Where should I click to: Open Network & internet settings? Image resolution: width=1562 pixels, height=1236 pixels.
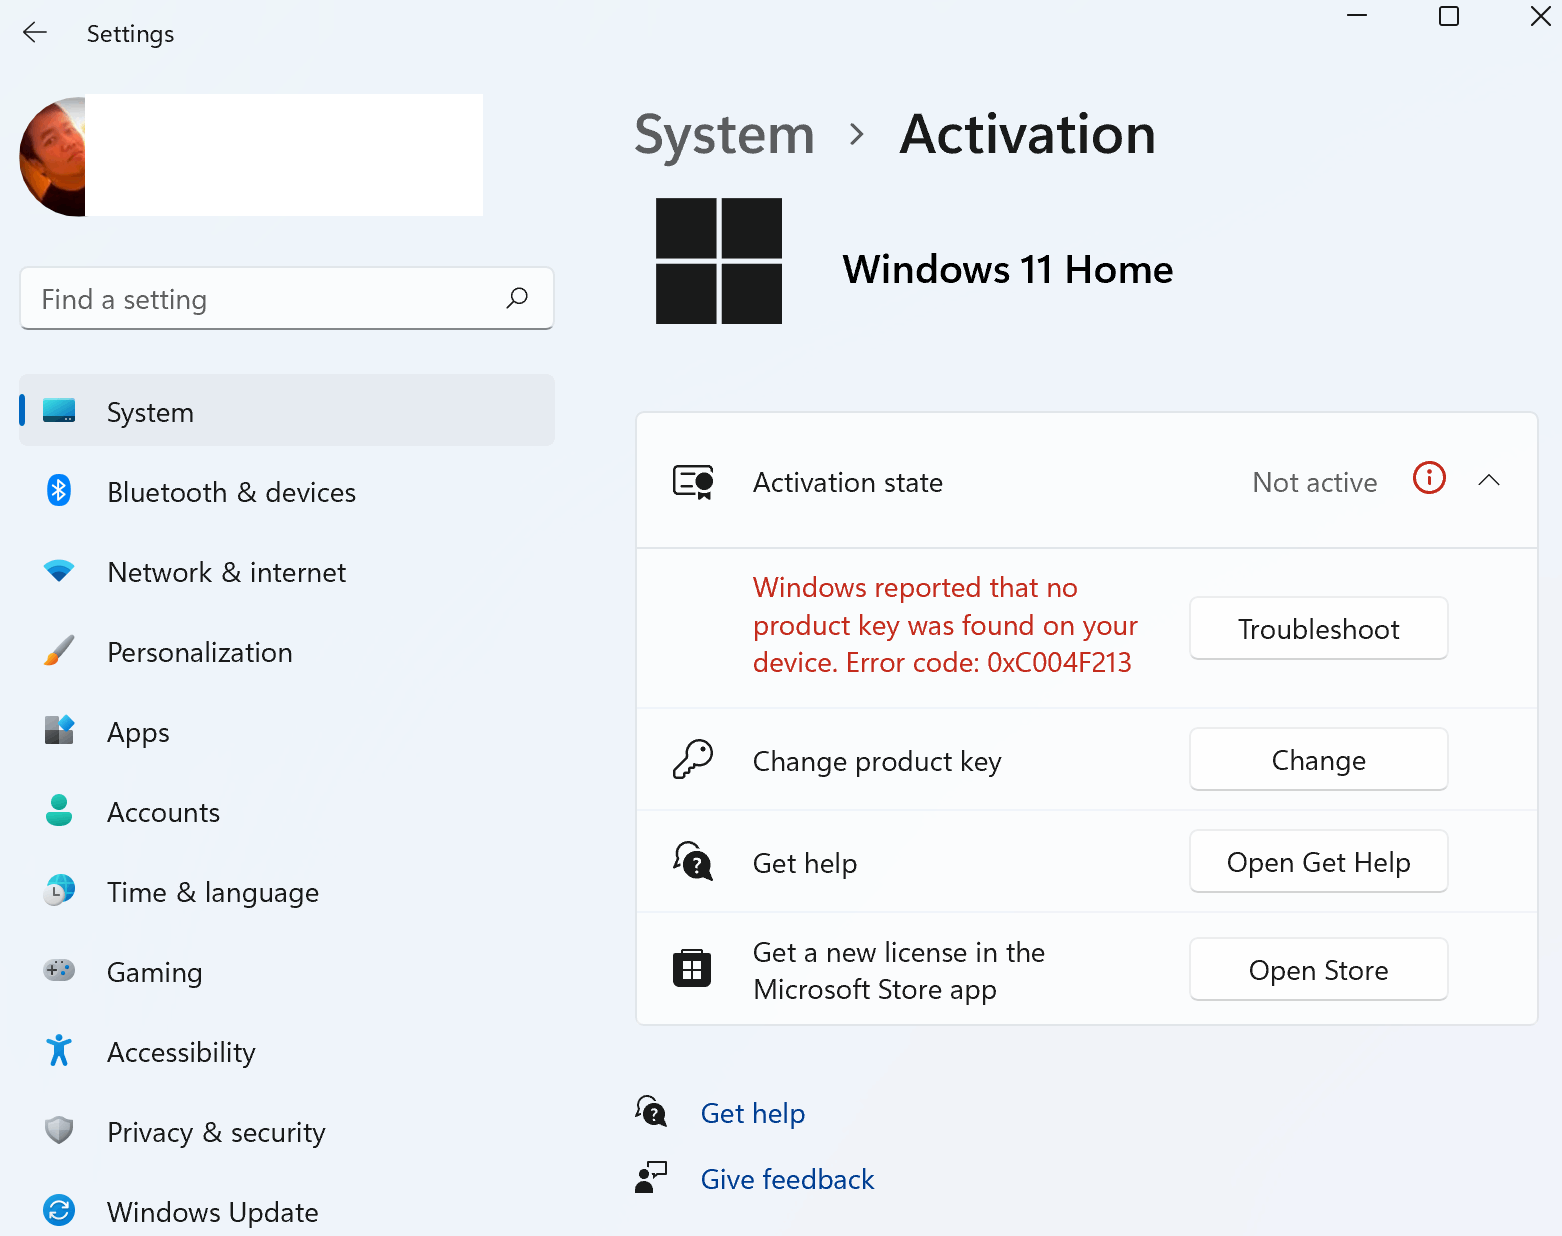[x=287, y=571]
